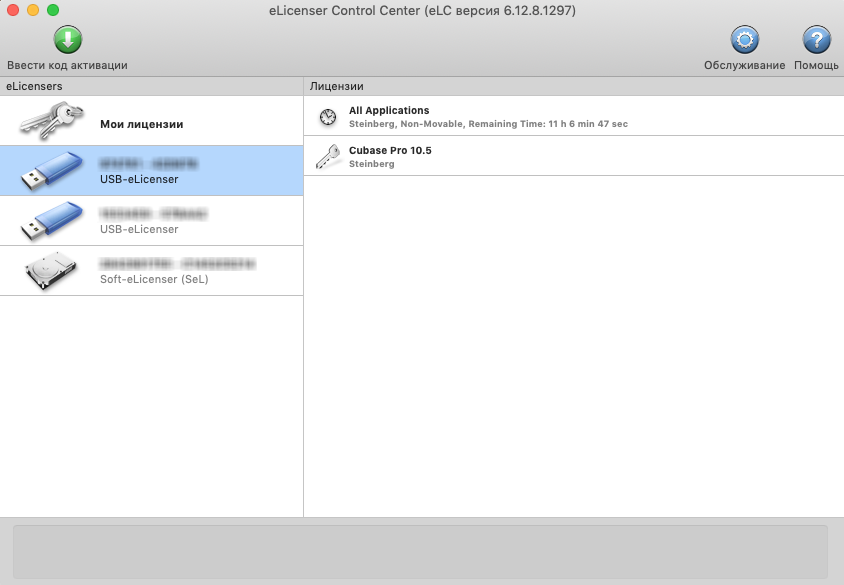844x585 pixels.
Task: Click the second, unselected USB-eLicenser drive icon
Action: [52, 221]
